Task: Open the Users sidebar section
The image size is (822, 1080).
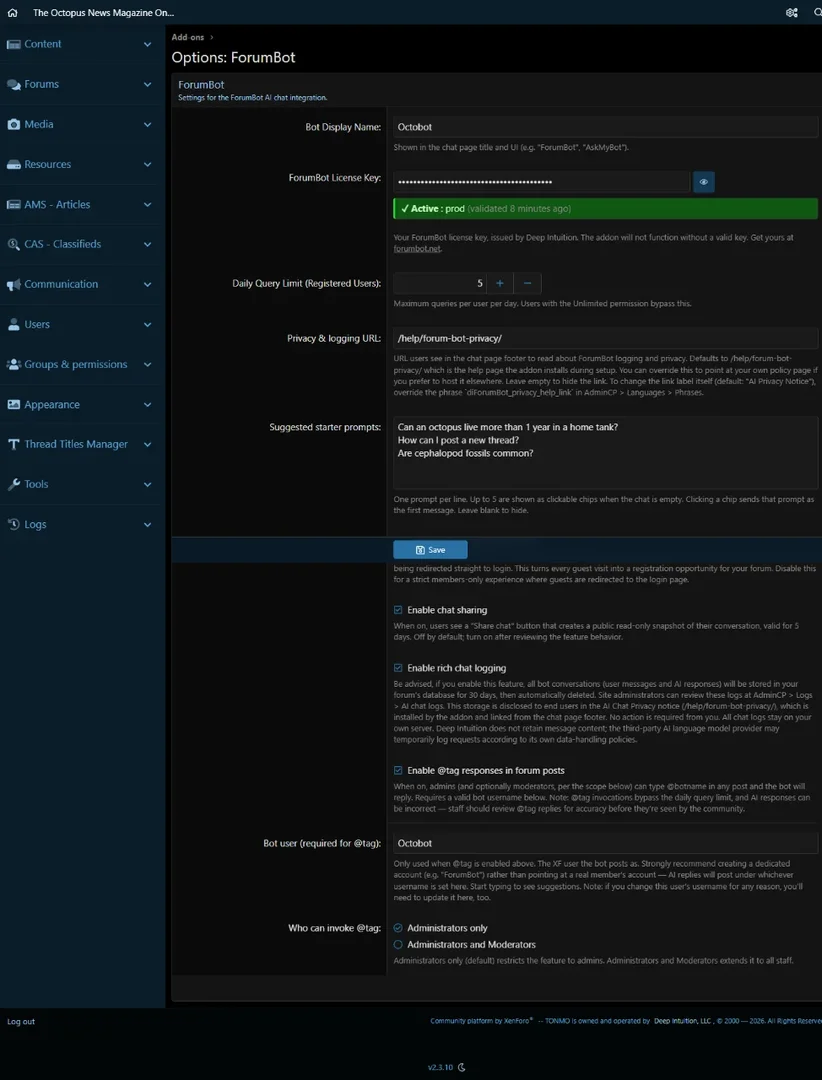Action: 37,324
